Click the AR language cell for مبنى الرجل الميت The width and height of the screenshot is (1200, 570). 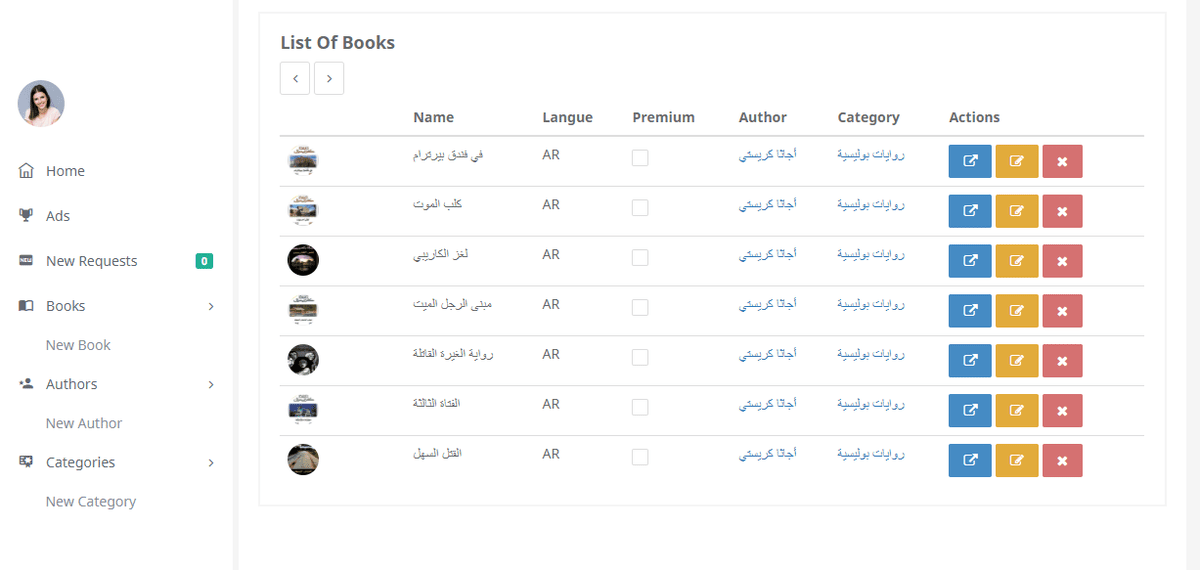coord(551,305)
